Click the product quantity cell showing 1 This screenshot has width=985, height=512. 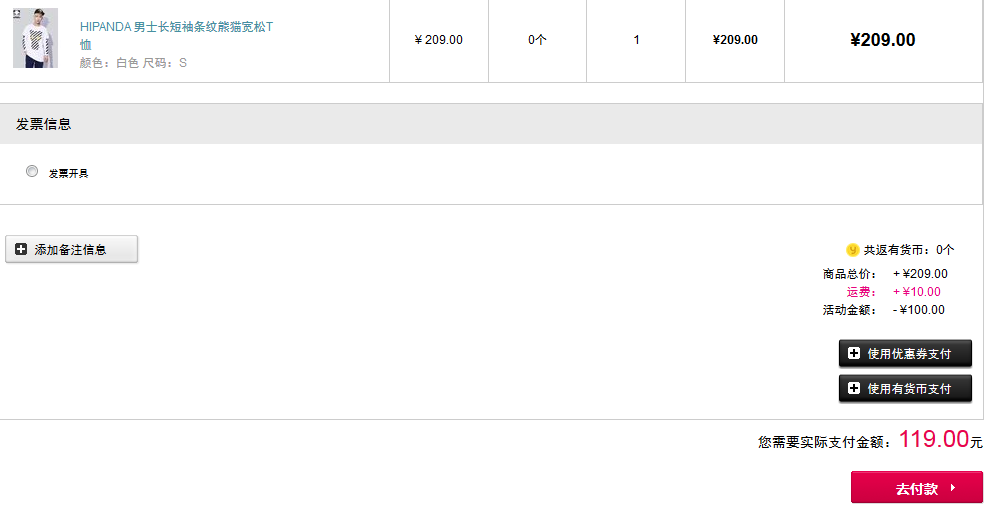[x=636, y=40]
